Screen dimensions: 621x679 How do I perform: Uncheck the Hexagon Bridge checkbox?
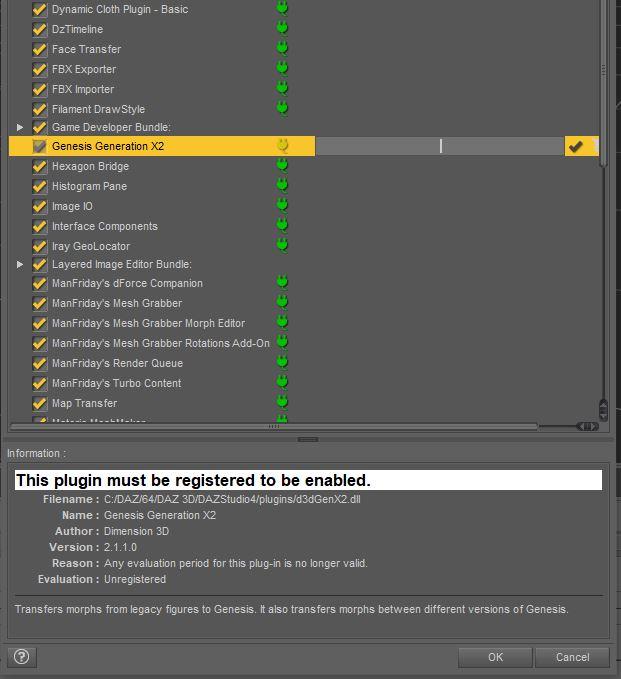39,166
